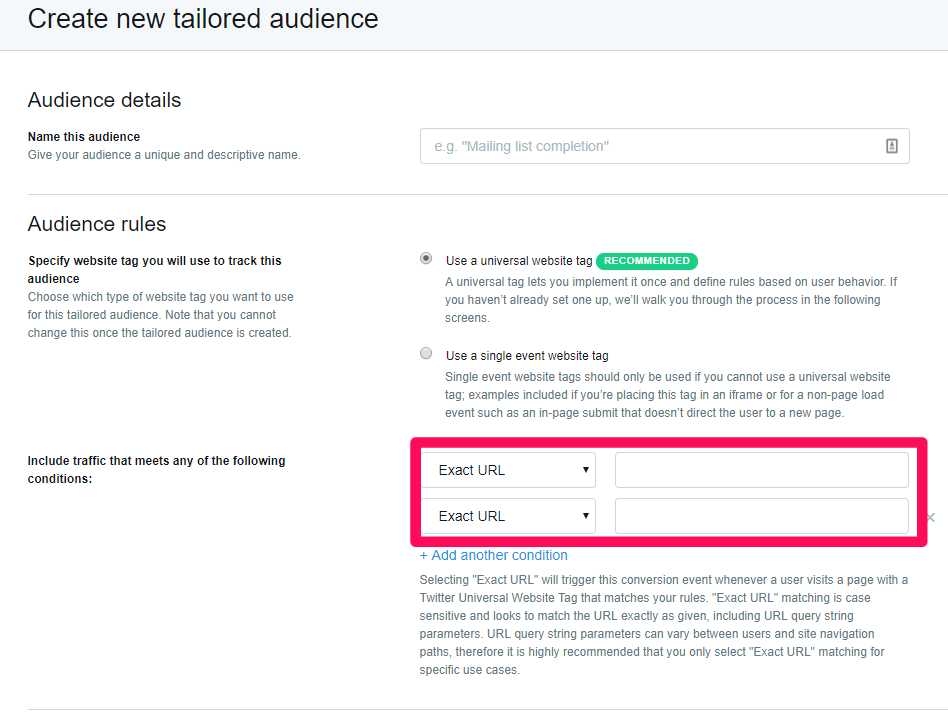Select the single event website tag radio button
948x716 pixels.
point(426,353)
